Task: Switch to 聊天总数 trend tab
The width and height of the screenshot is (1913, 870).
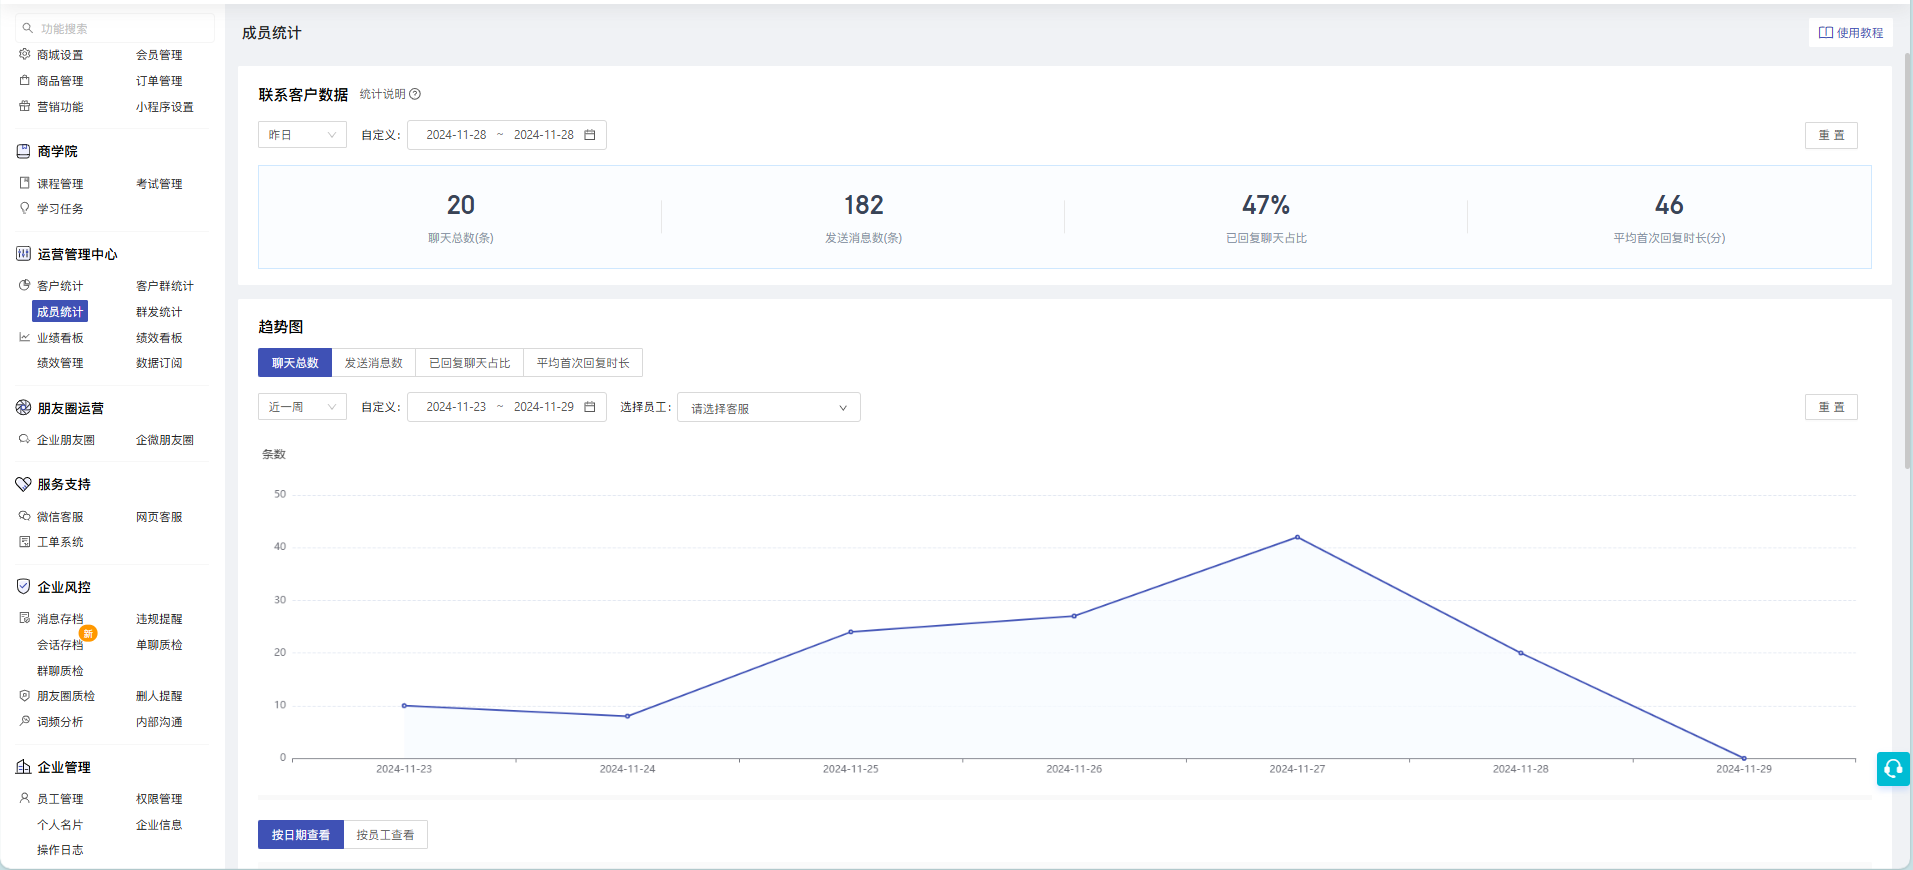Action: [x=295, y=363]
